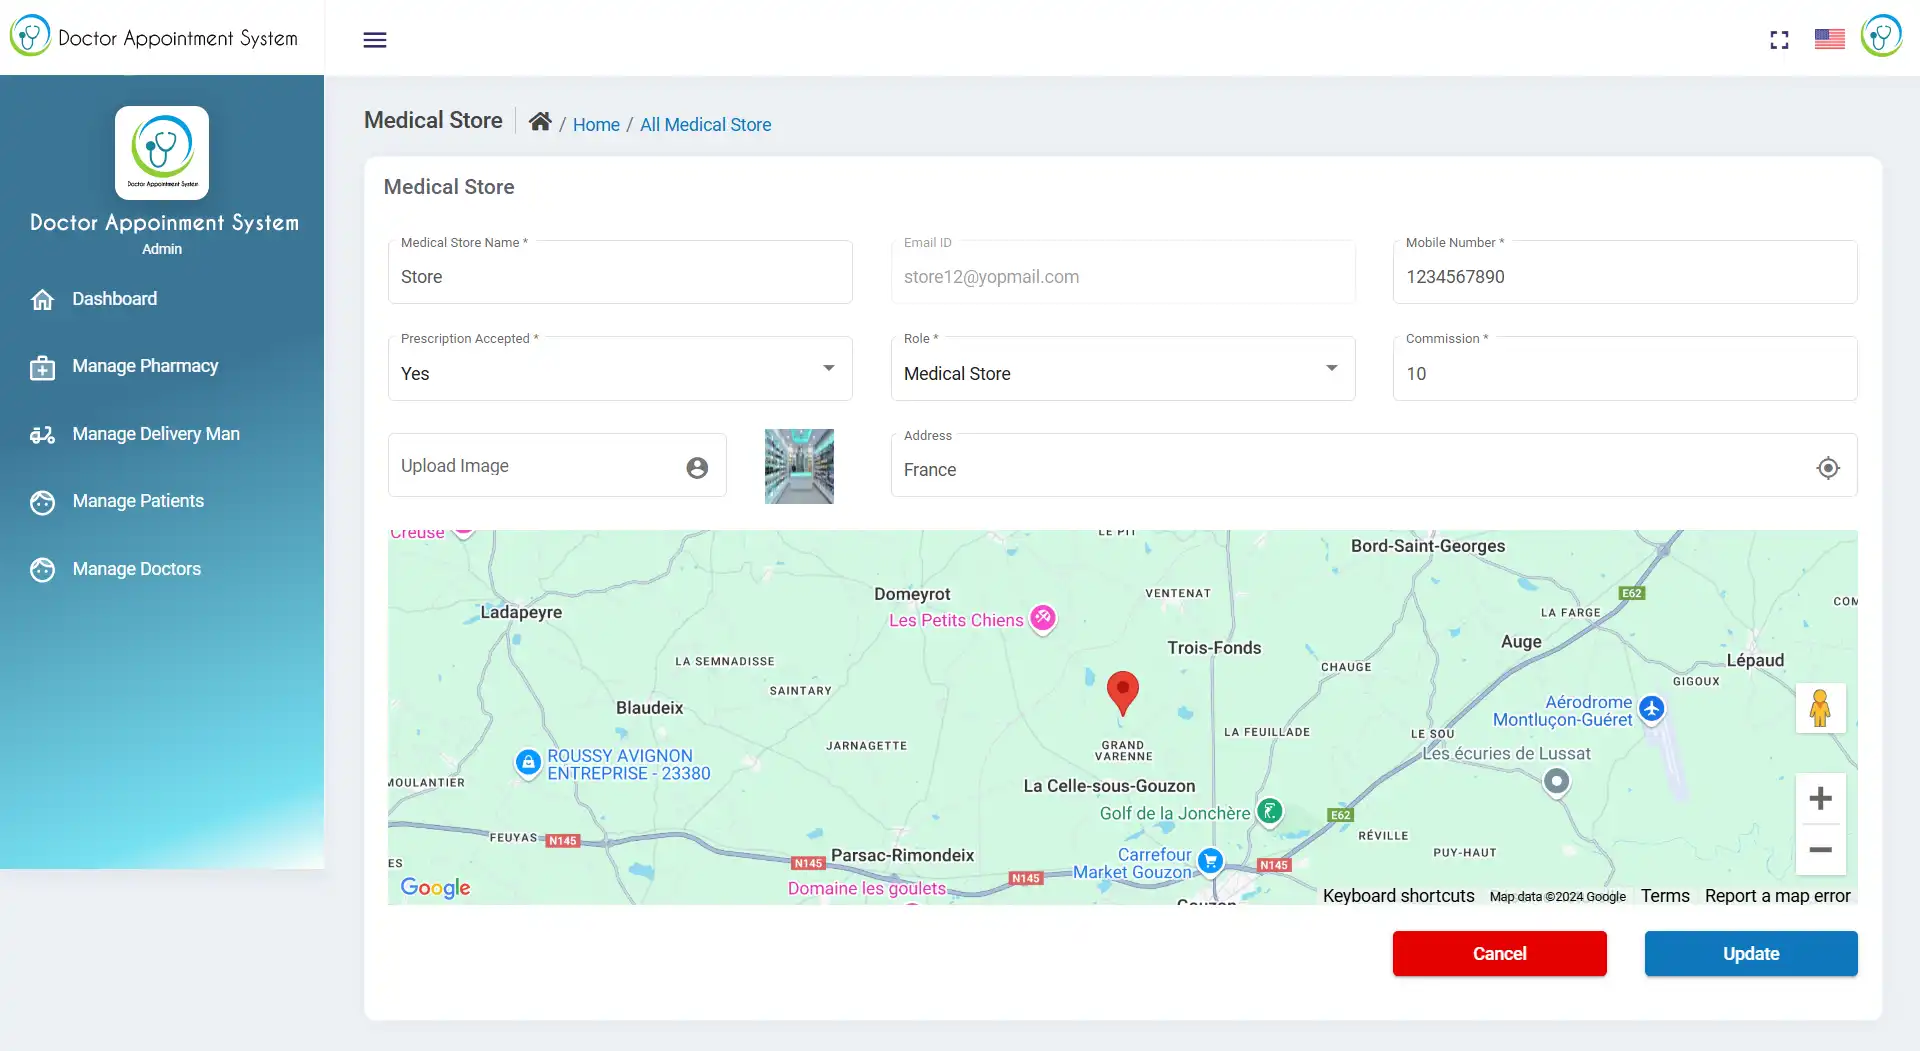Viewport: 1920px width, 1051px height.
Task: Click the Manage Doctors face icon
Action: click(x=42, y=570)
